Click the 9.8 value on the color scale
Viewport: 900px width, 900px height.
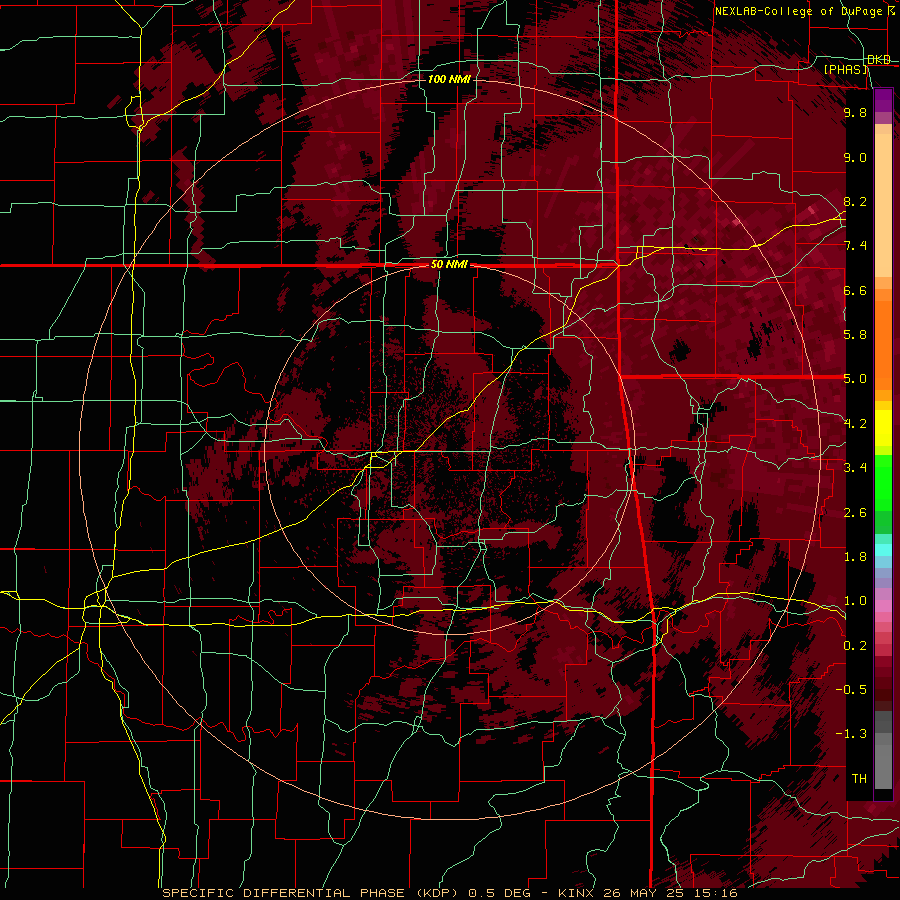pos(855,112)
